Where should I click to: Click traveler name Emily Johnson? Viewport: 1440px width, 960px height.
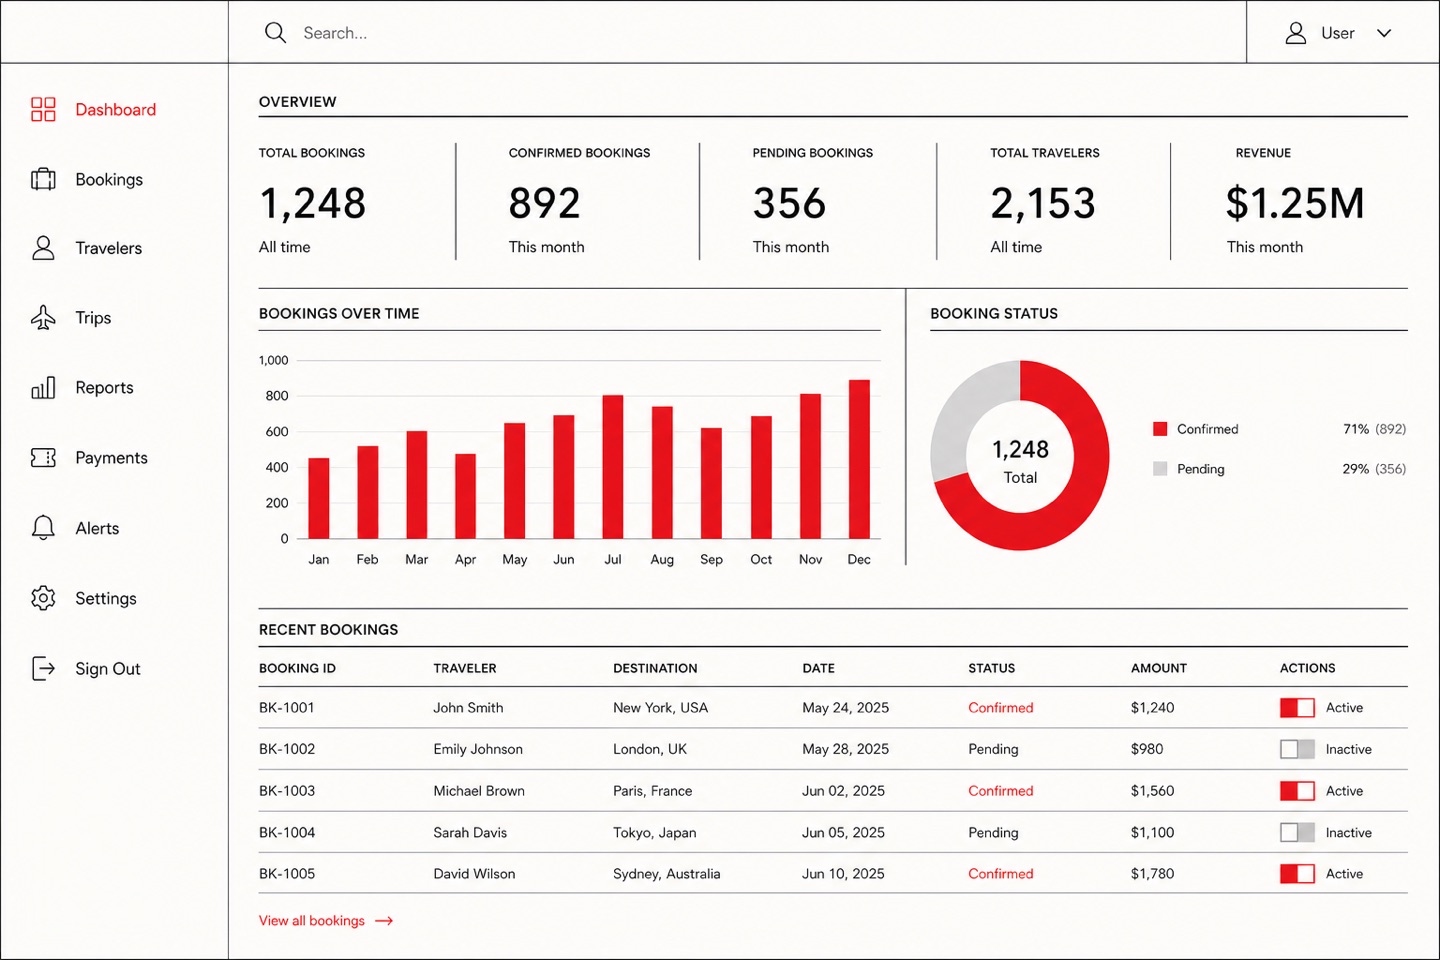coord(478,749)
